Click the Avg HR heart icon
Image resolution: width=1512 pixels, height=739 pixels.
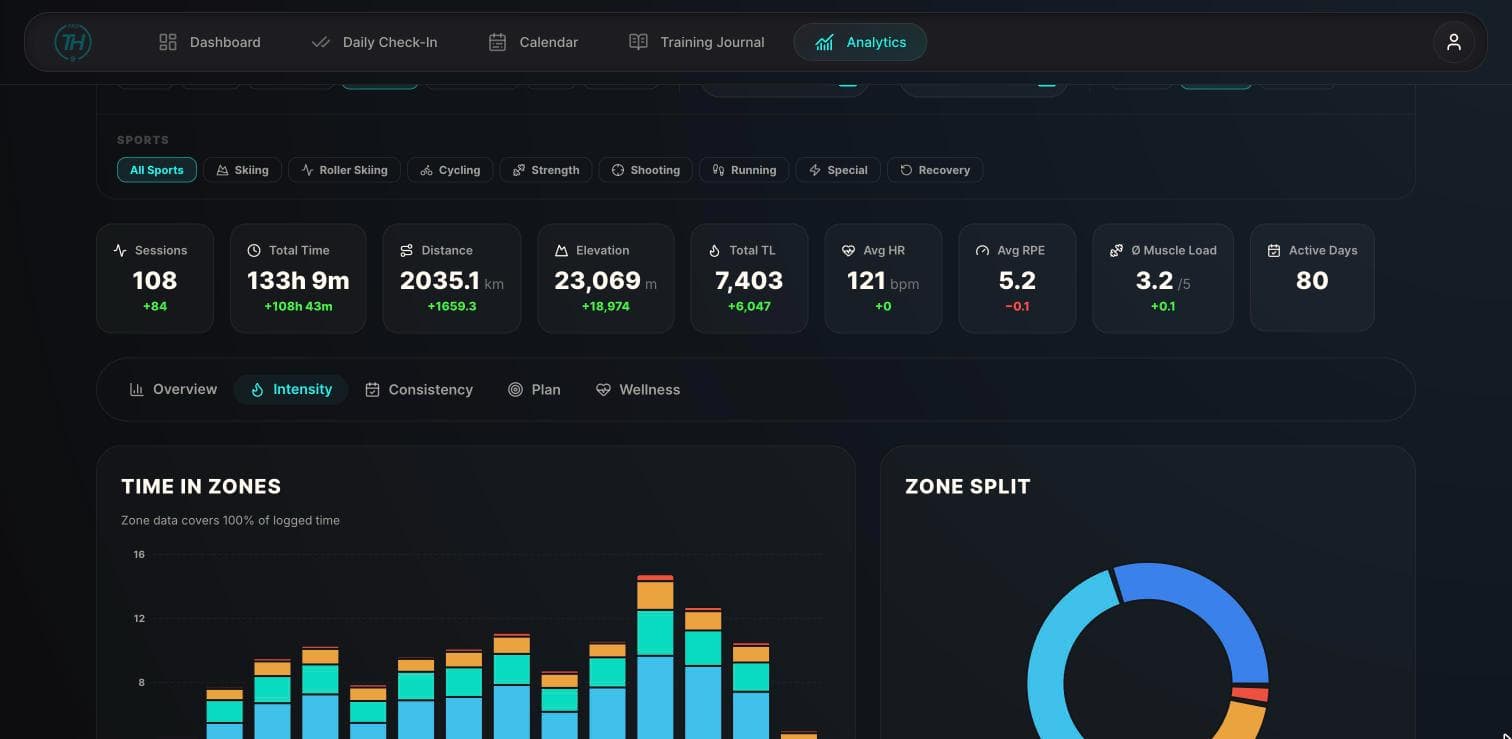848,250
